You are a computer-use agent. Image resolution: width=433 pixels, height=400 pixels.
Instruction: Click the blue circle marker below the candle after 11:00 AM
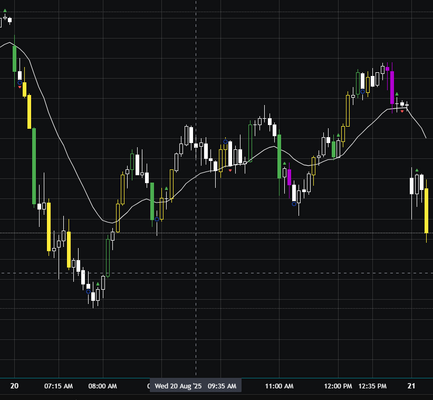294,204
